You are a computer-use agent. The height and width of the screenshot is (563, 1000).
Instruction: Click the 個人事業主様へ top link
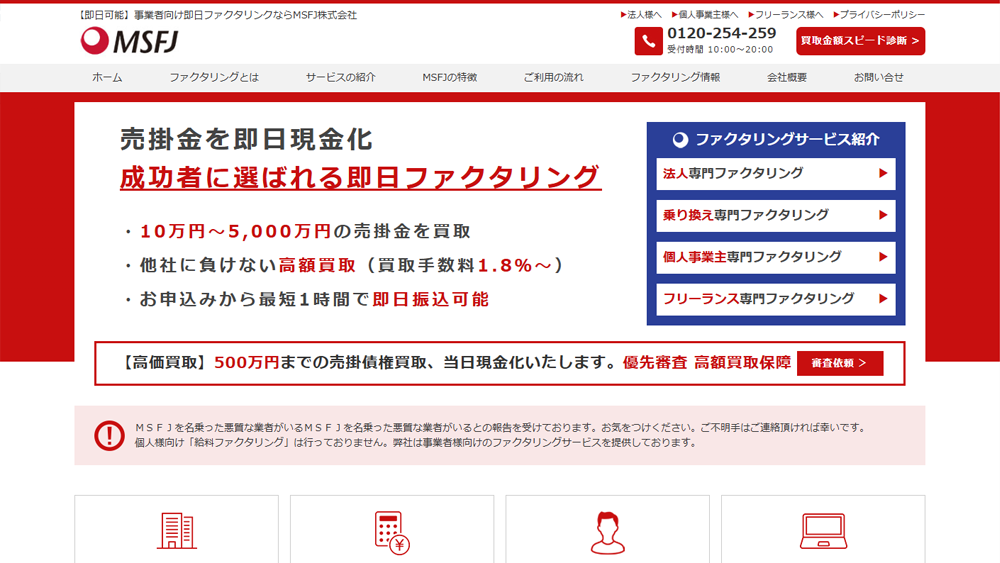click(x=705, y=14)
